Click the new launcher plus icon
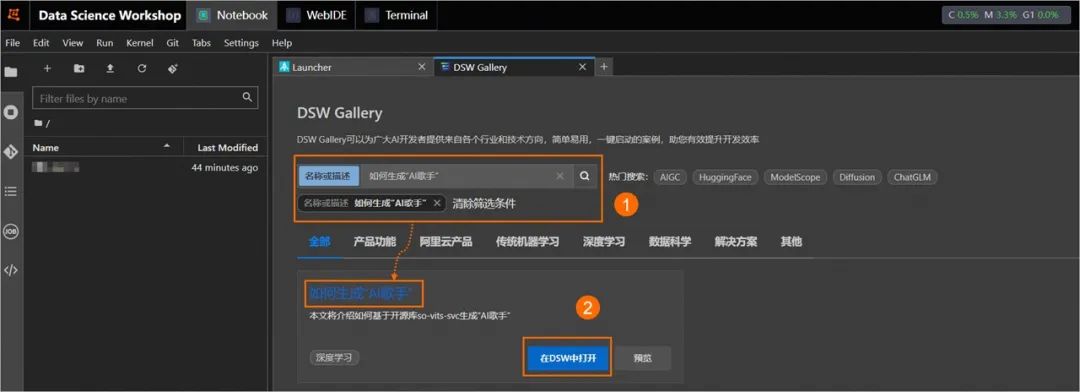 coord(48,68)
